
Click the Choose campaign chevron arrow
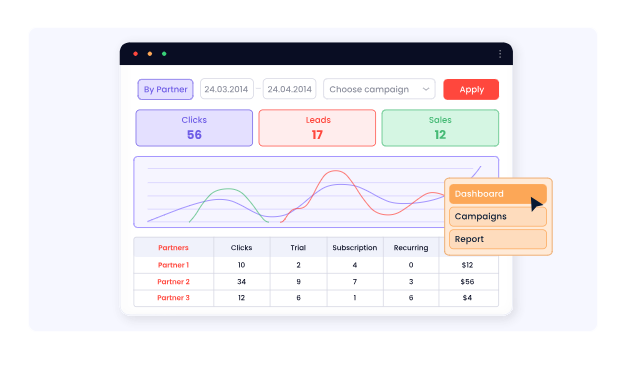point(426,89)
